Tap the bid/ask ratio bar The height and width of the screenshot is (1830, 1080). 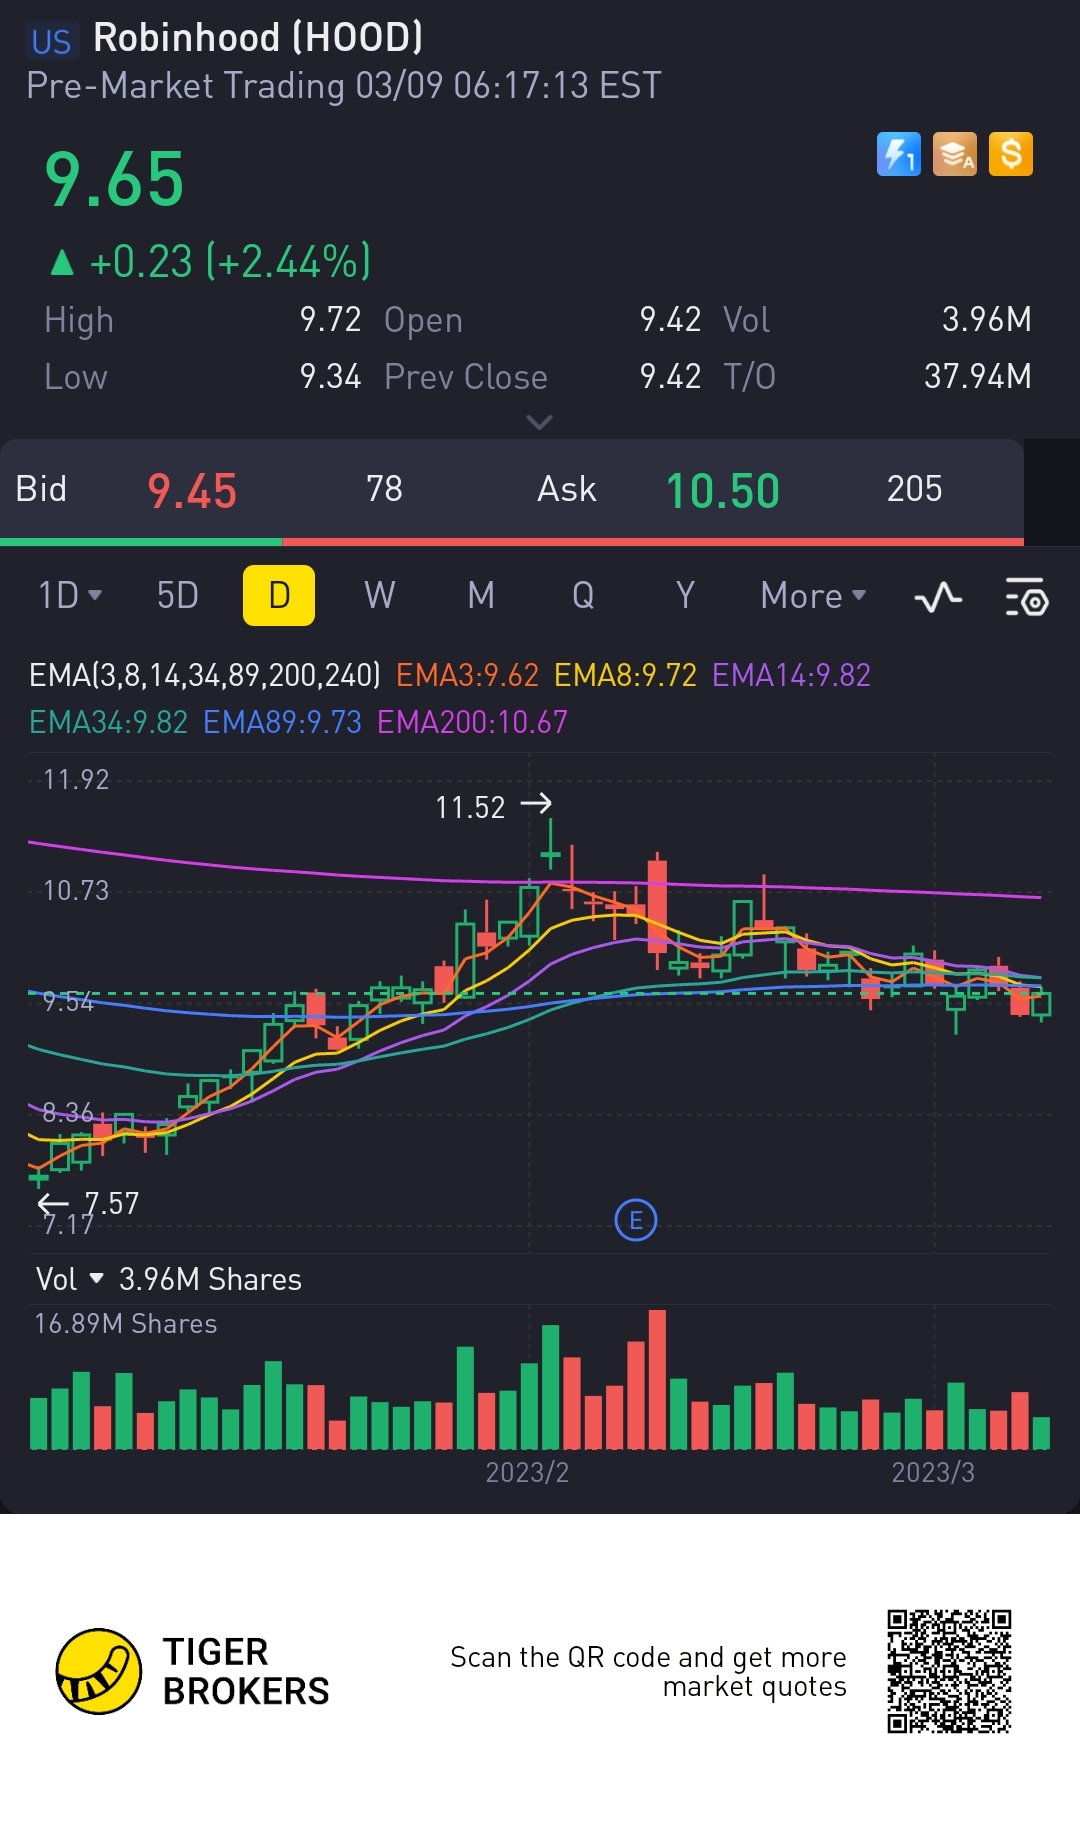[x=512, y=542]
